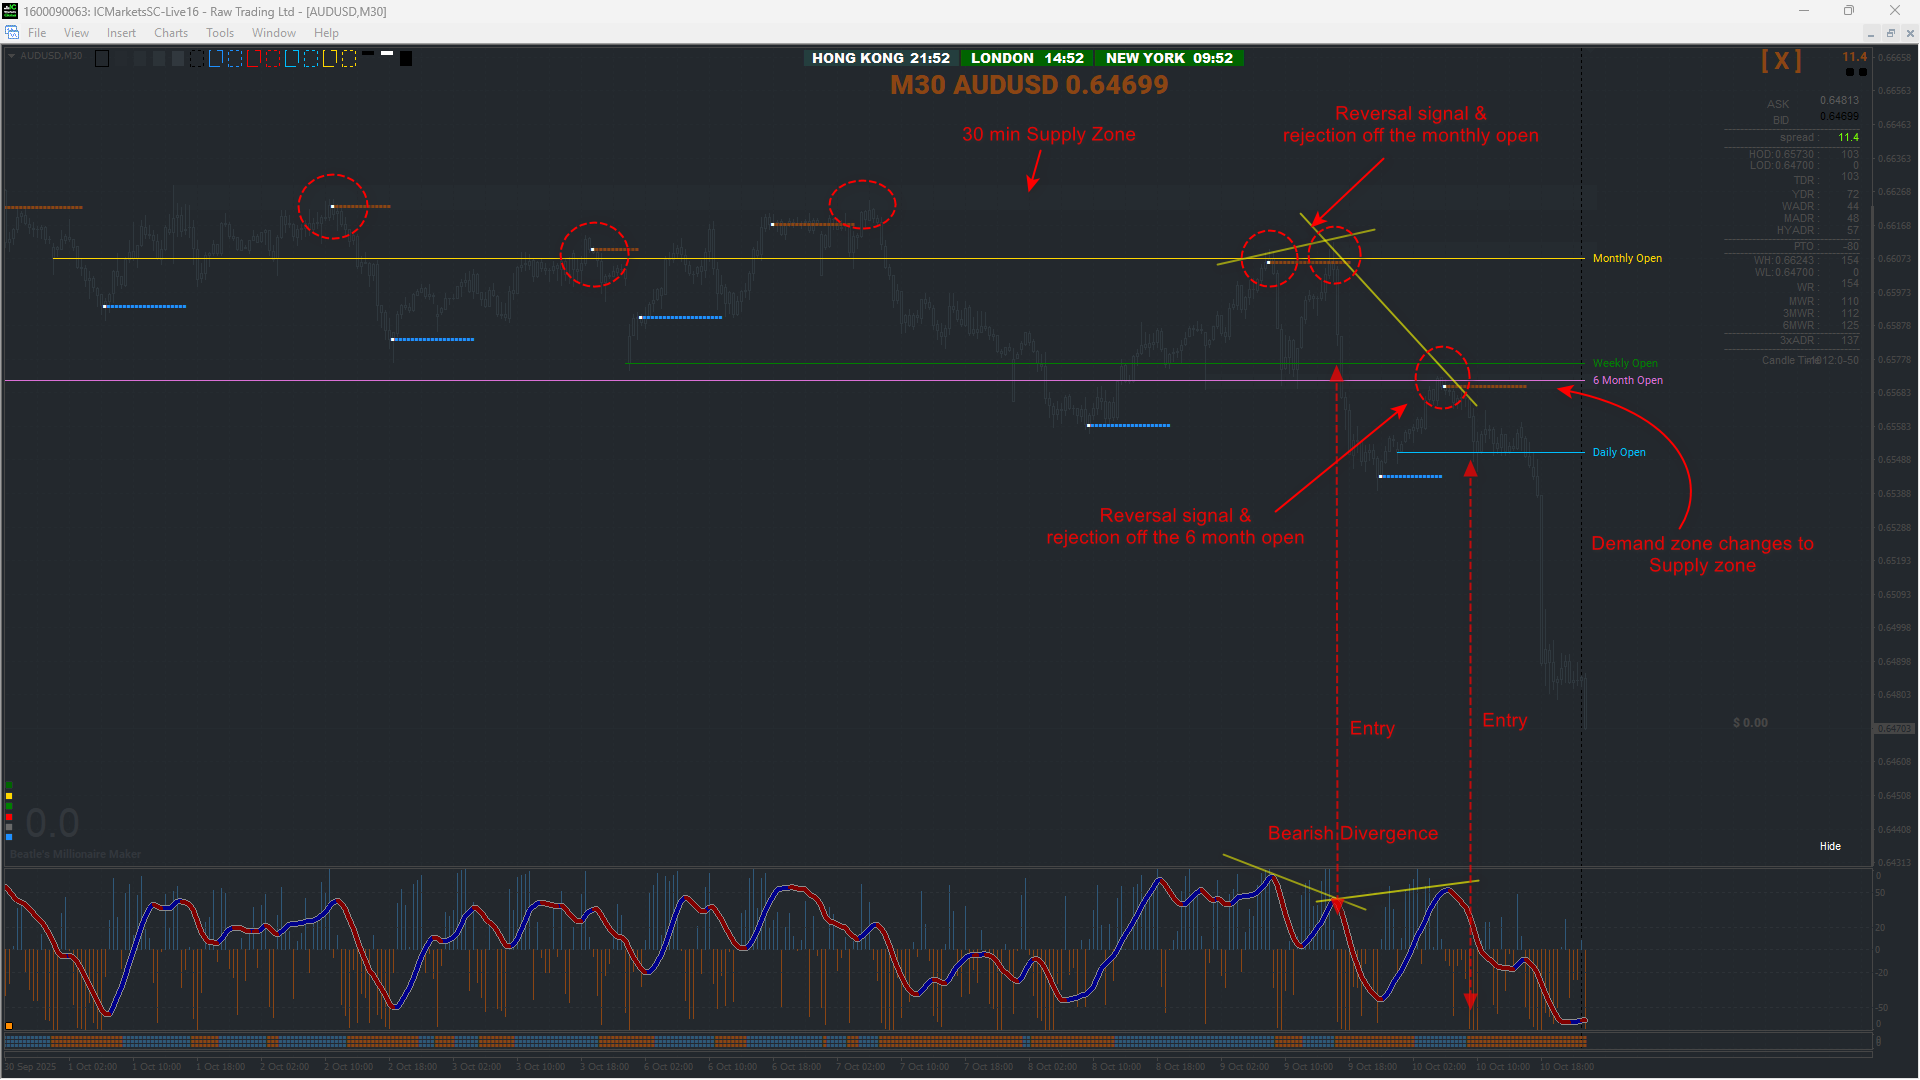Open the Insert menu
This screenshot has width=1920, height=1080.
pos(121,33)
